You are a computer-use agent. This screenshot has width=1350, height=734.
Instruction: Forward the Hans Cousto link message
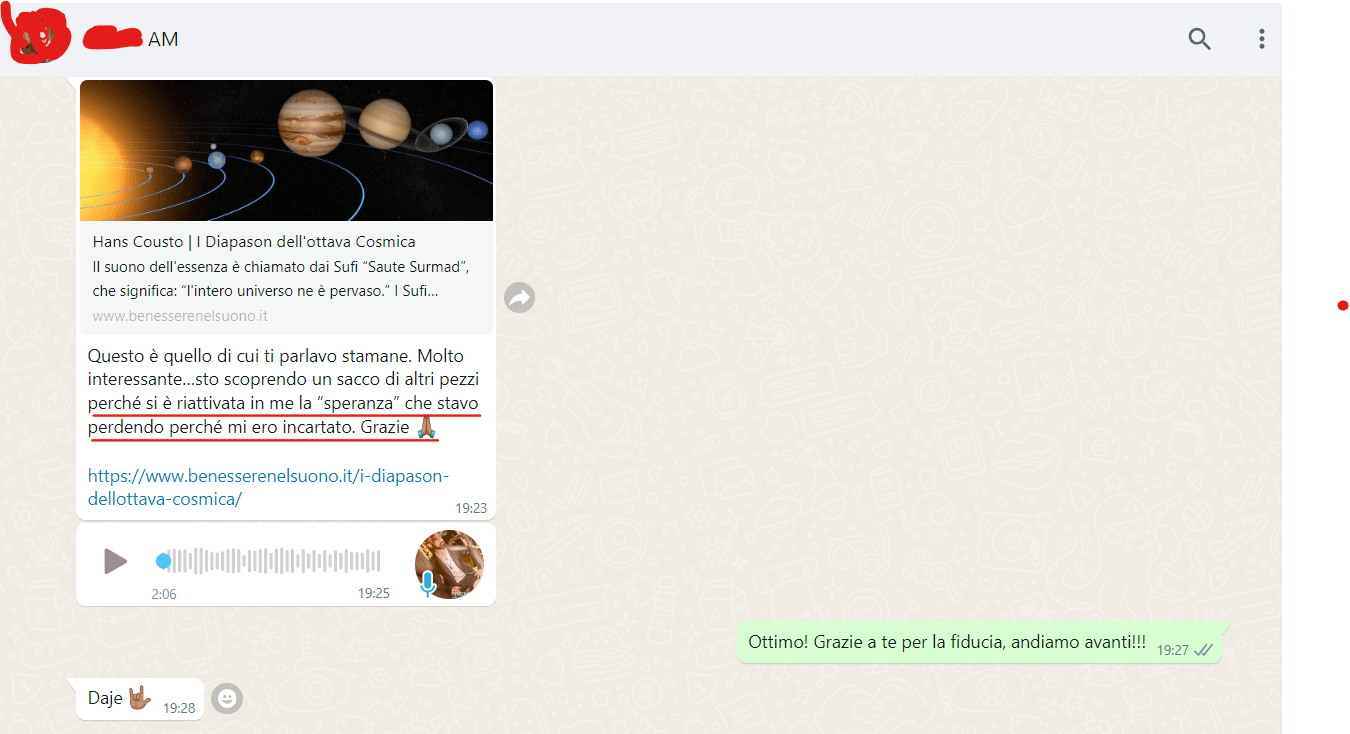point(519,297)
